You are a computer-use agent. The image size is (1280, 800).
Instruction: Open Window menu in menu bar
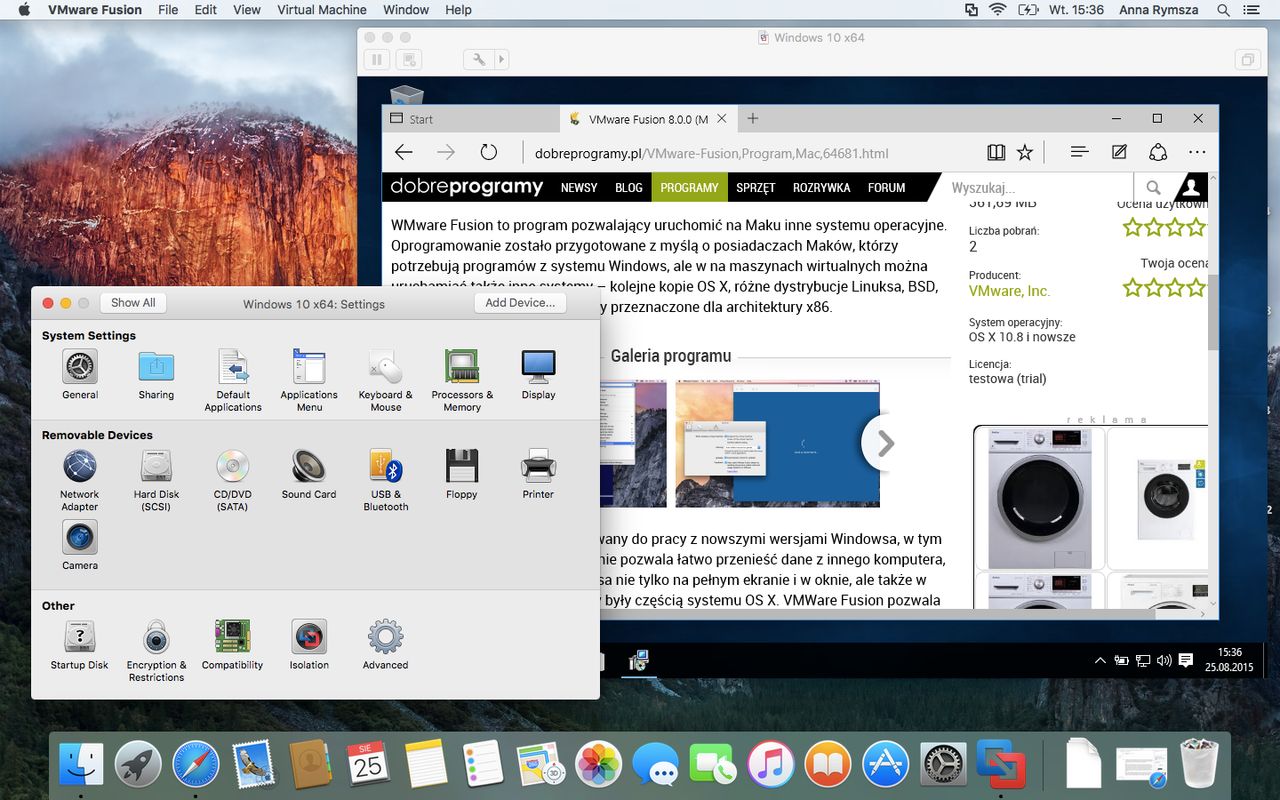pos(406,10)
